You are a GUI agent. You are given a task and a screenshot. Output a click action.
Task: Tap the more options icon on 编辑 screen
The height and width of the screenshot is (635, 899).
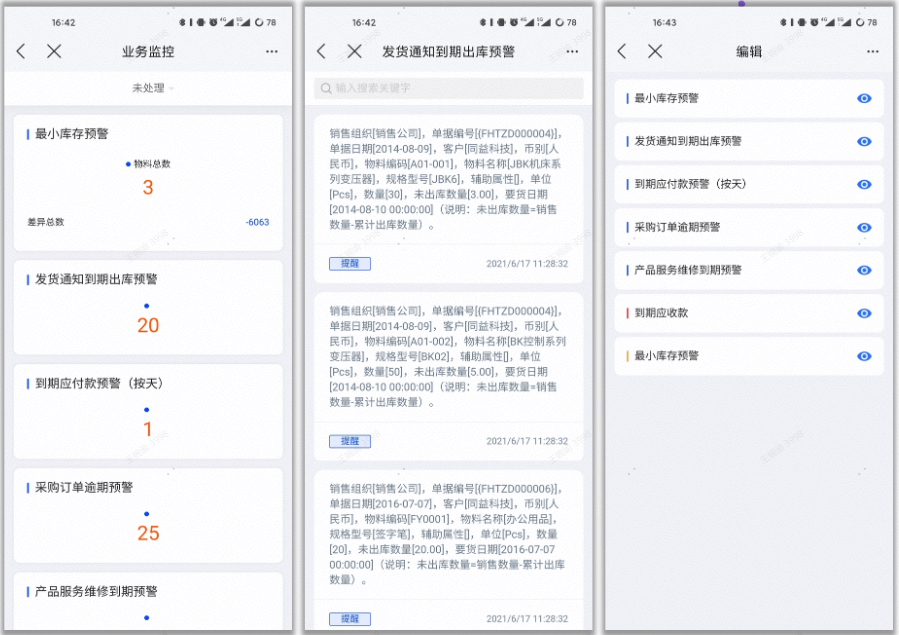pyautogui.click(x=873, y=51)
